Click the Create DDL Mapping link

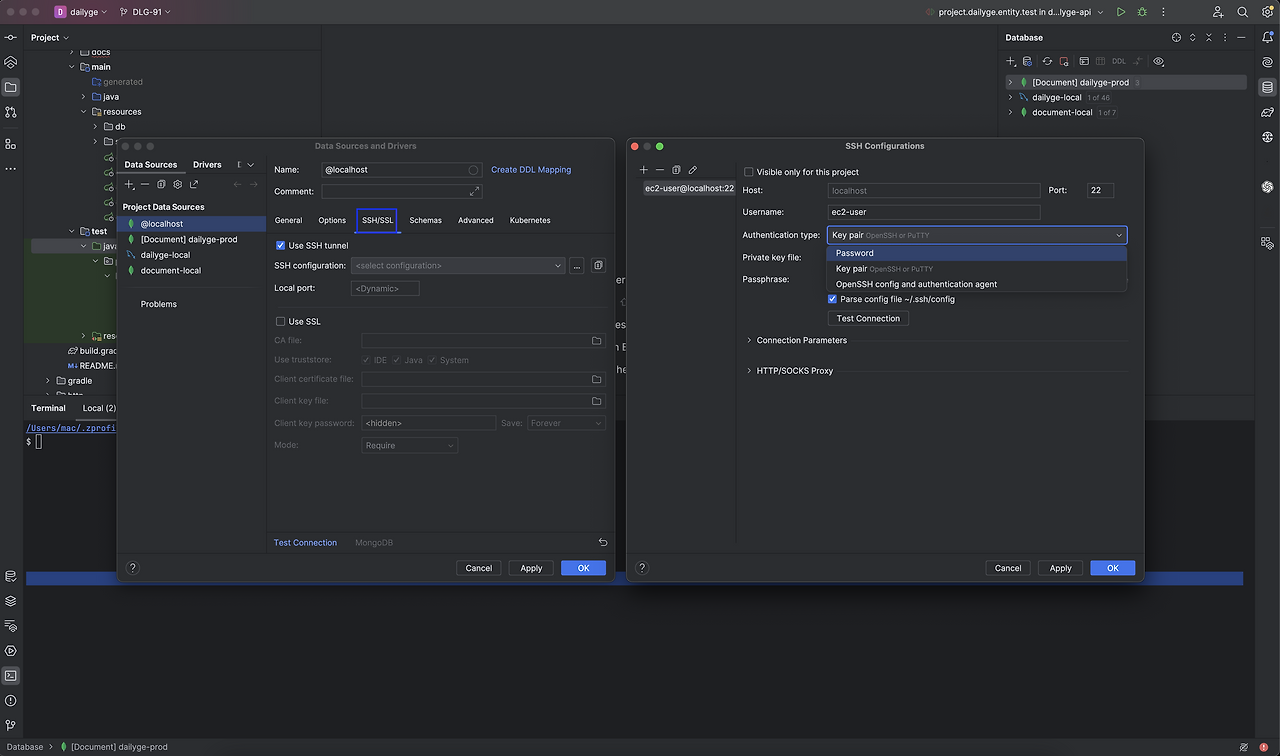pos(531,170)
